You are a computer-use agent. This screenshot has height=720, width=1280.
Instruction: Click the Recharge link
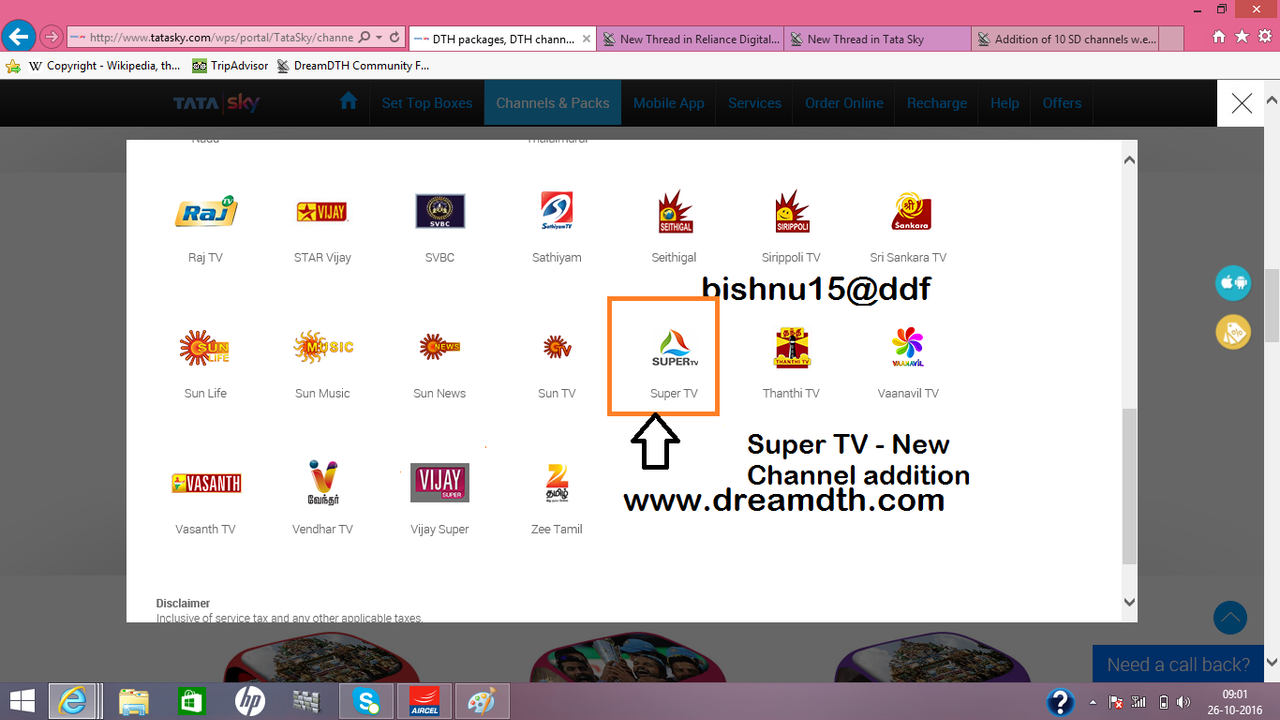pos(937,103)
